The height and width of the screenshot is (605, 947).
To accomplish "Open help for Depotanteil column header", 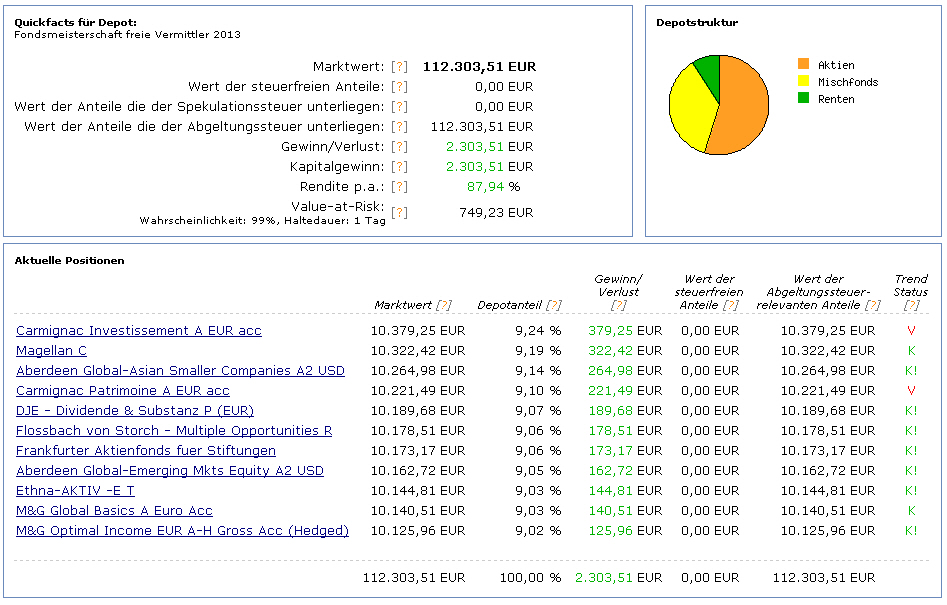I will (x=553, y=305).
